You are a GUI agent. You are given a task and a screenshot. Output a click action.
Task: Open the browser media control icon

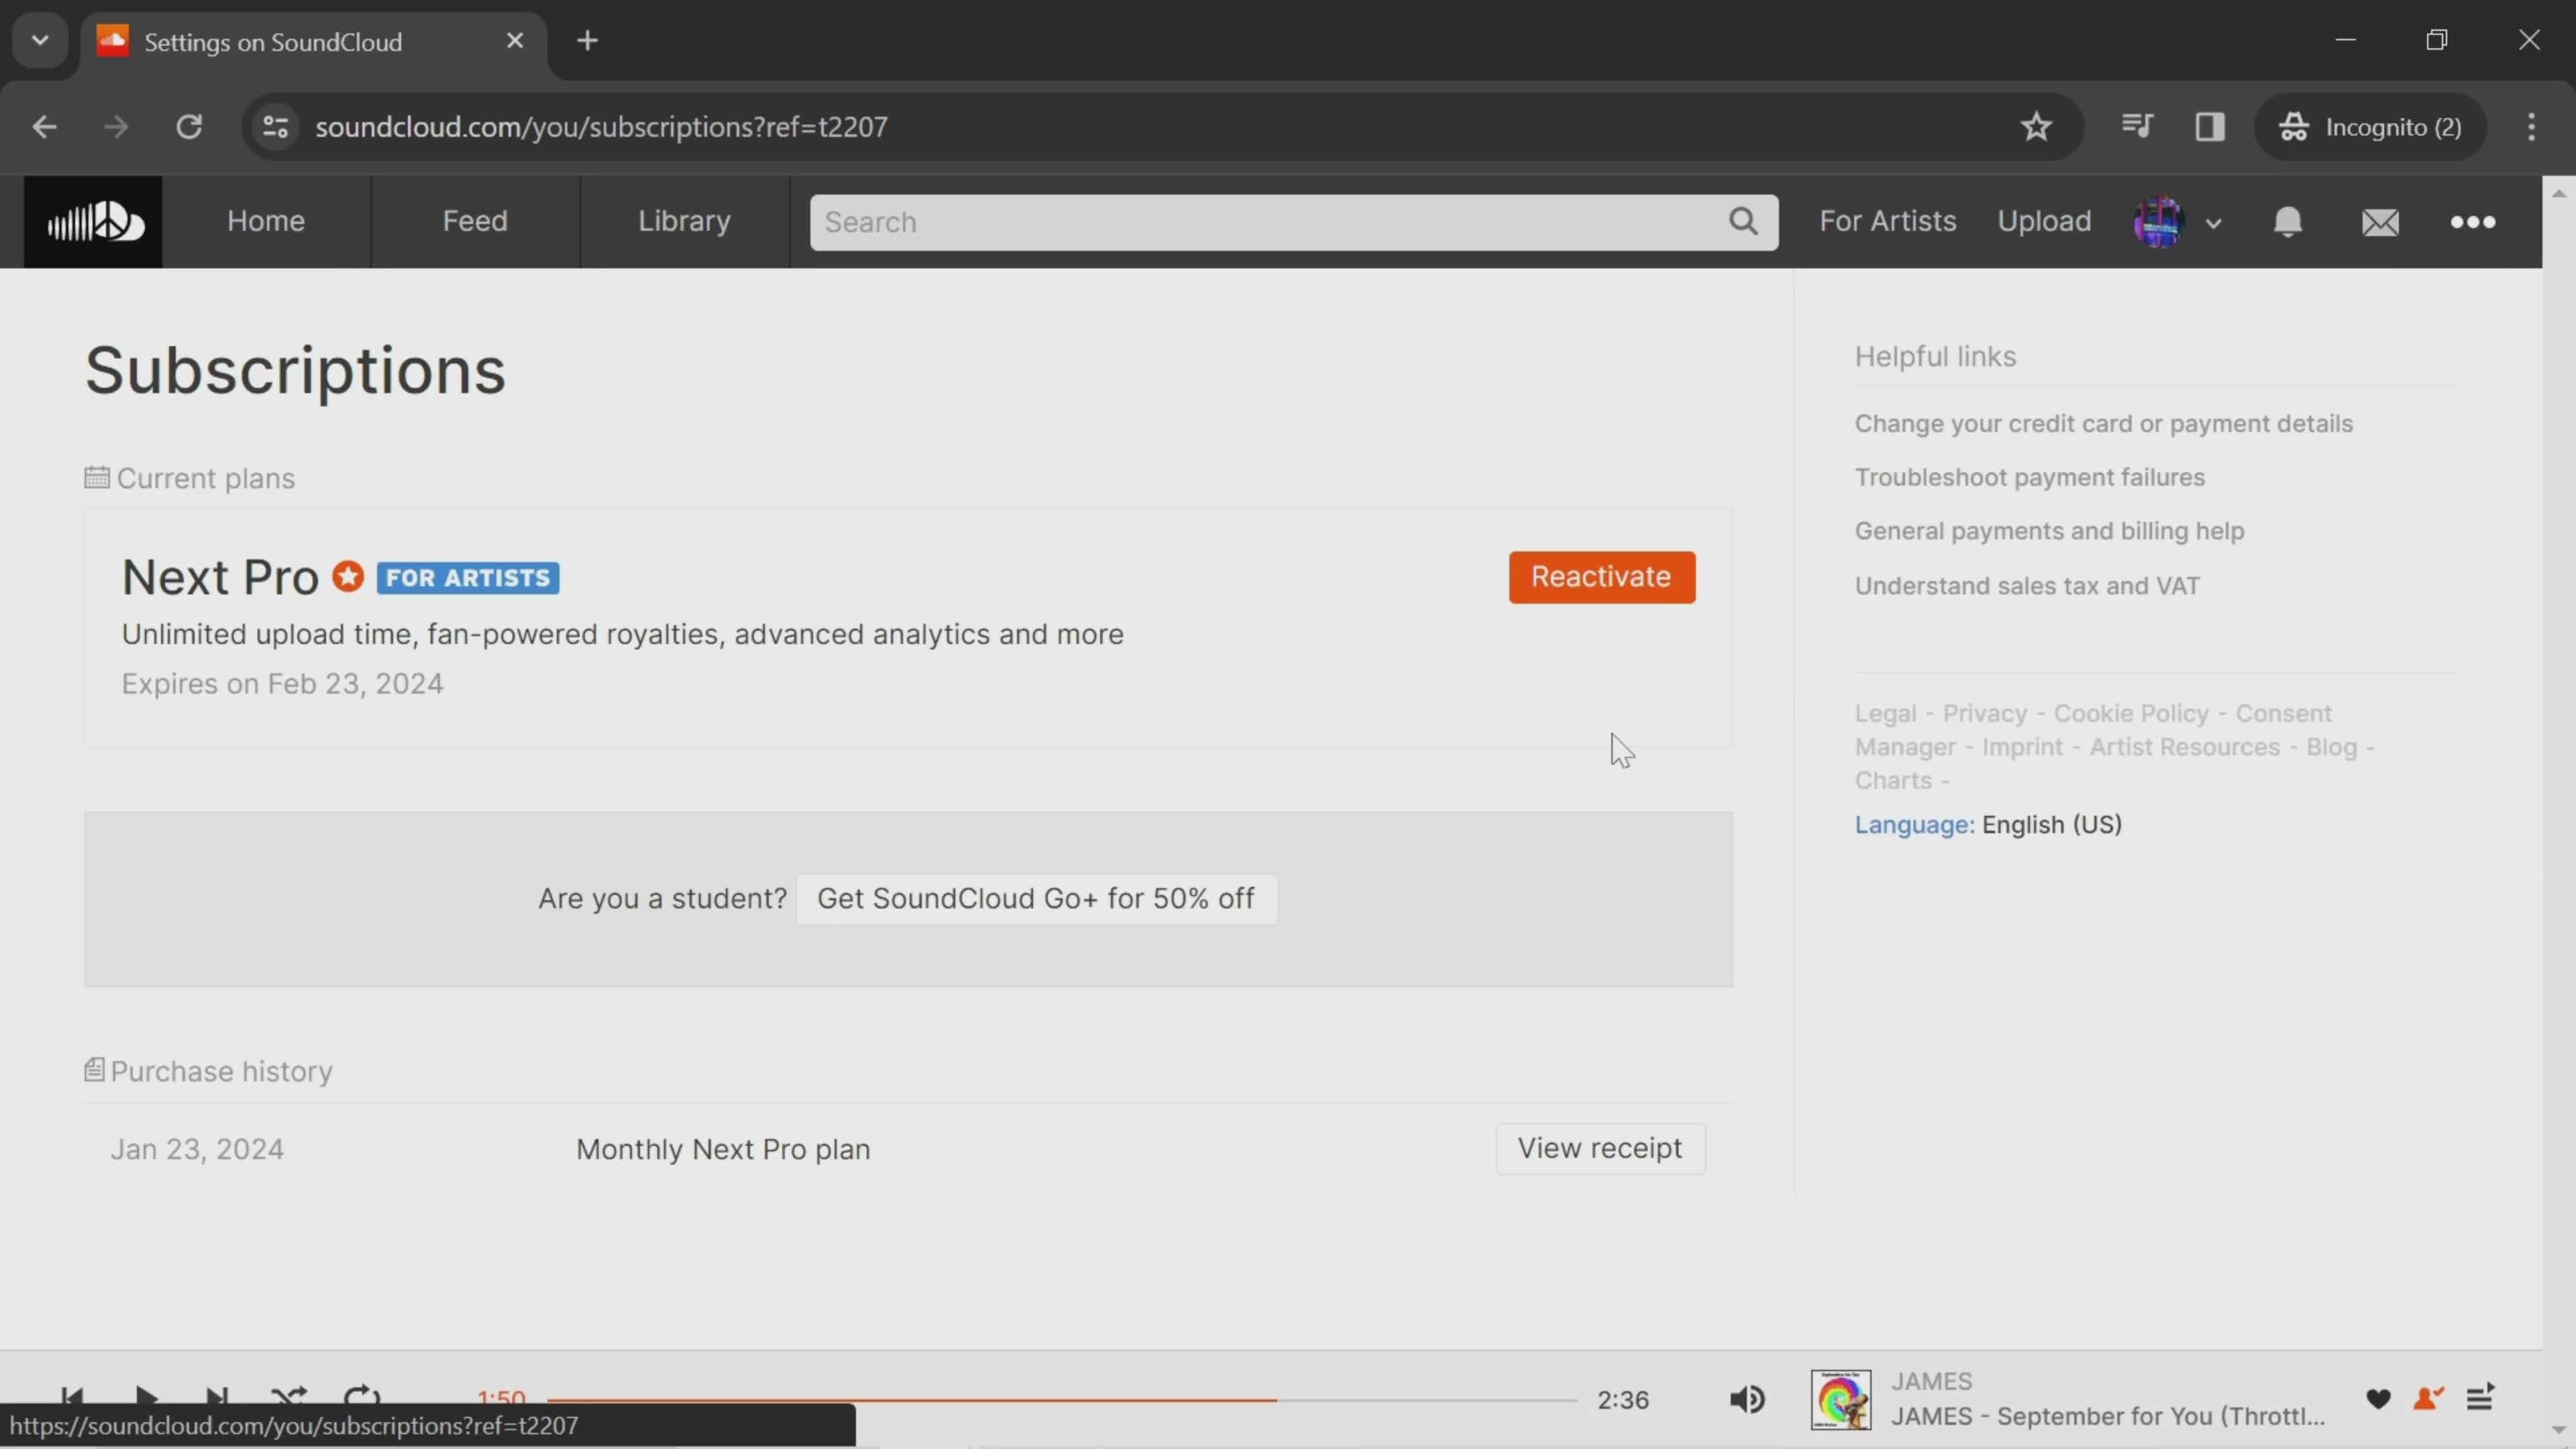(2136, 127)
